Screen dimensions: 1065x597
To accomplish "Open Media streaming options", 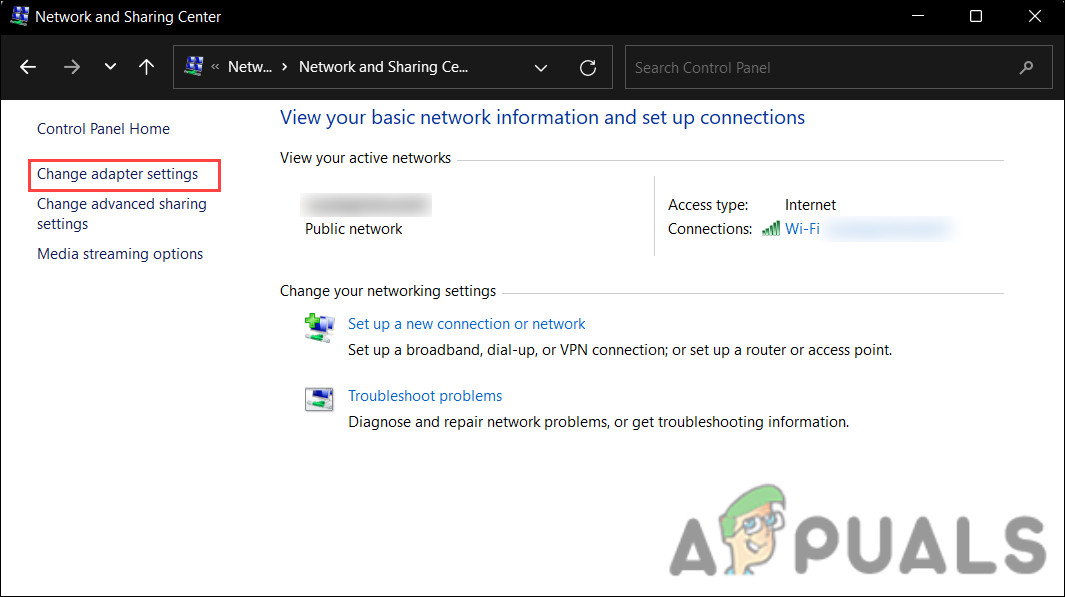I will pos(120,254).
